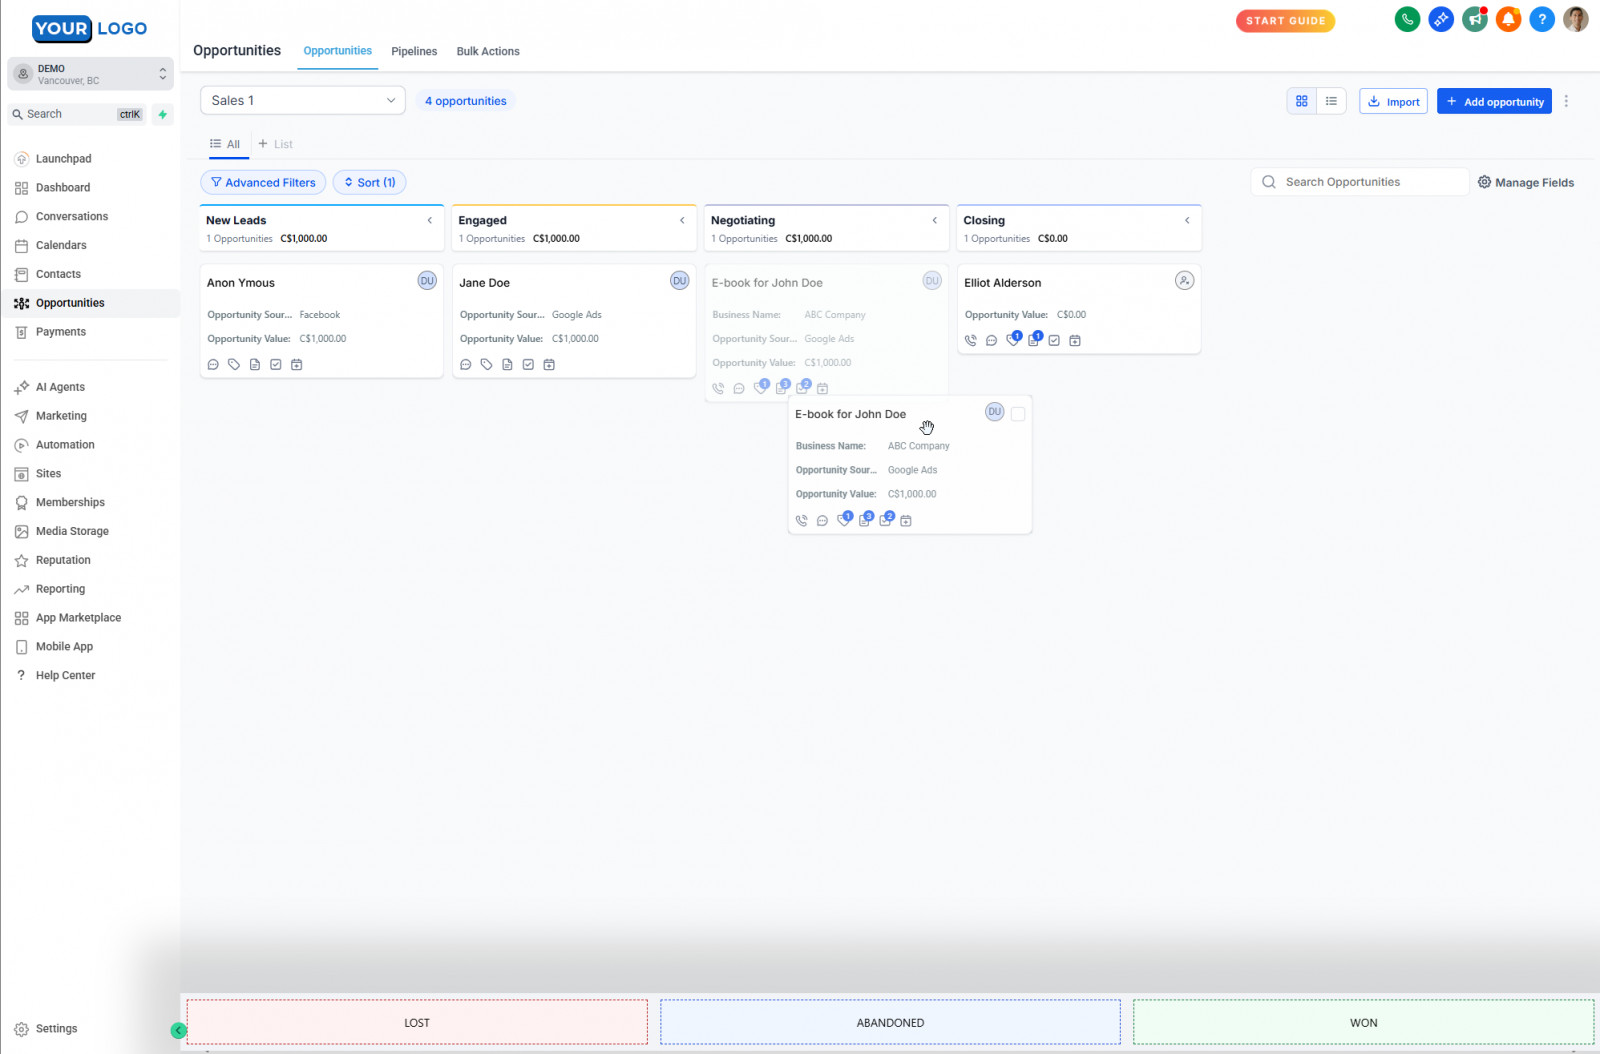Switch to the board grid view toggle
Screen dimensions: 1600x1054
point(1302,101)
